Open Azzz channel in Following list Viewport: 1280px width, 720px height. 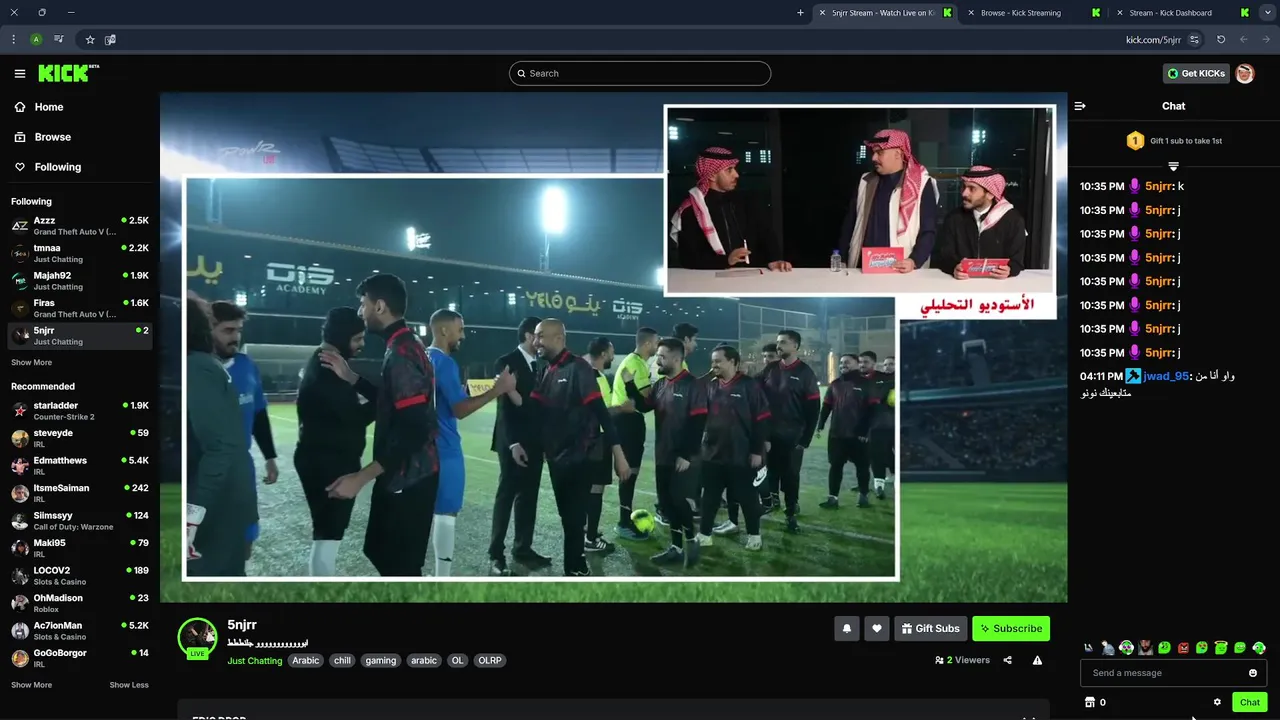80,226
